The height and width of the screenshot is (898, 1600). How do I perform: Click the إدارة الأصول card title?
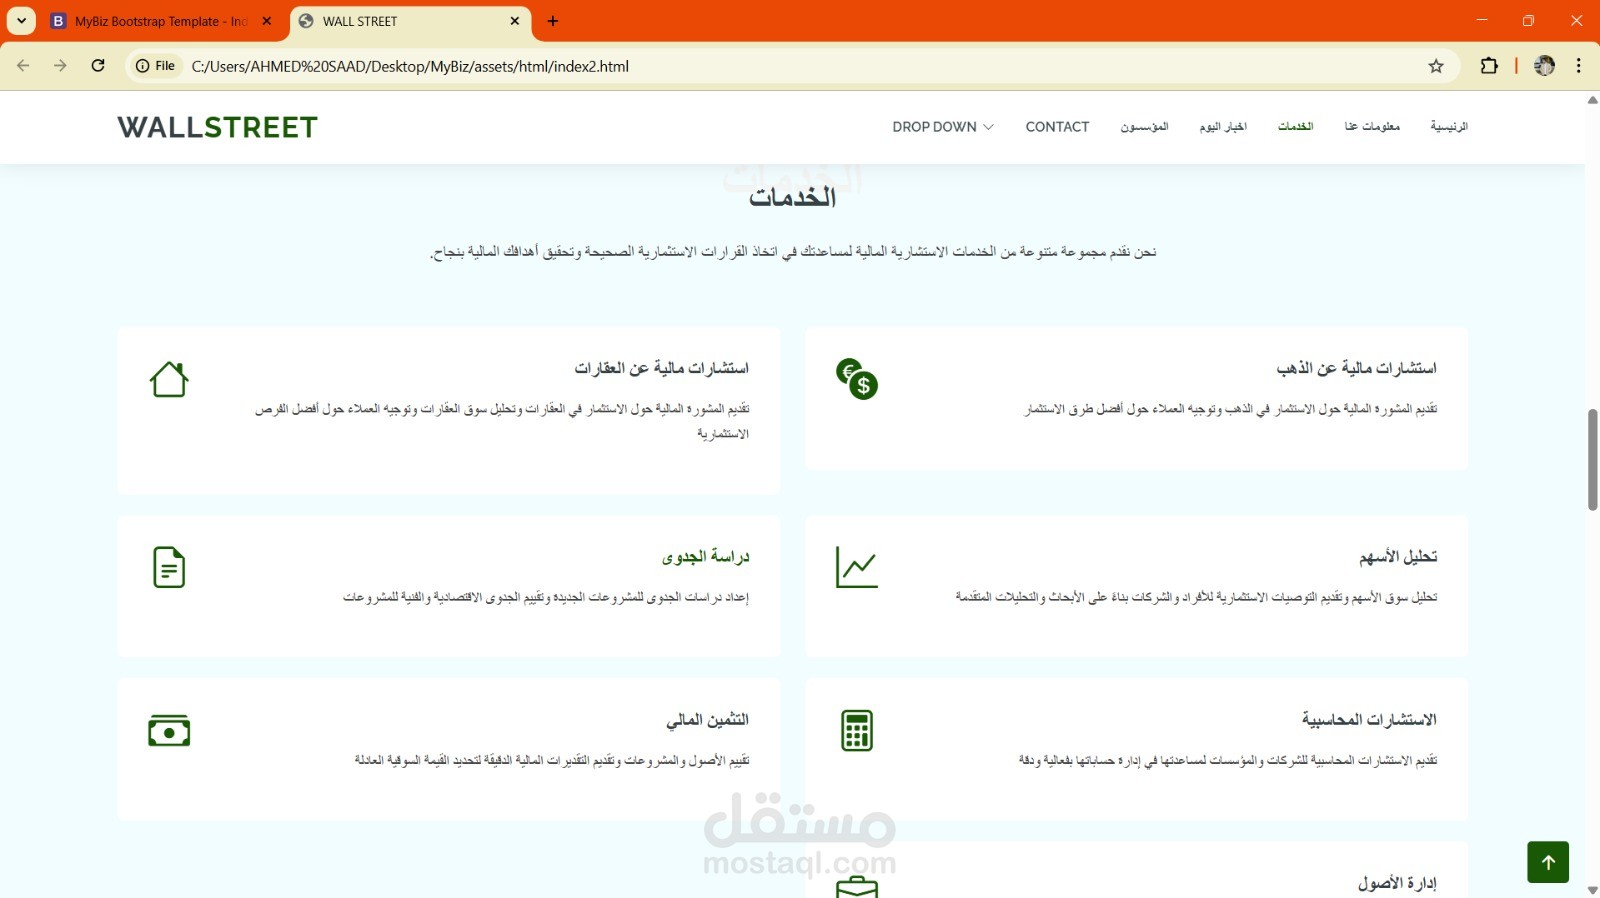coord(1397,883)
